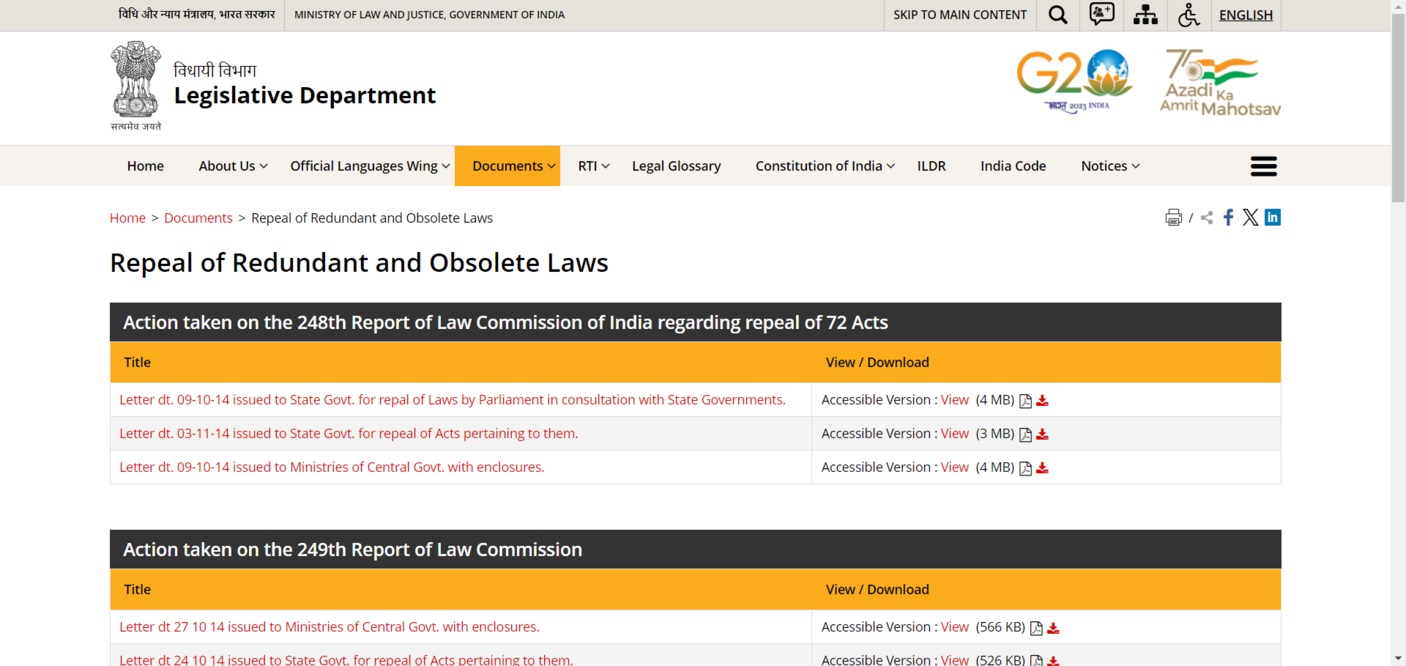Go to Legal Glossary menu item
Screen dimensions: 1406x666
[676, 166]
